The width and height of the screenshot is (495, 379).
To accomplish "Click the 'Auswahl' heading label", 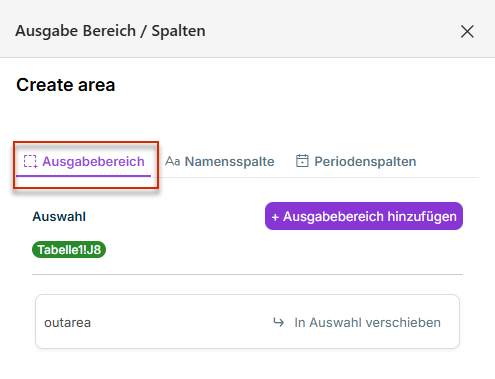I will 59,217.
